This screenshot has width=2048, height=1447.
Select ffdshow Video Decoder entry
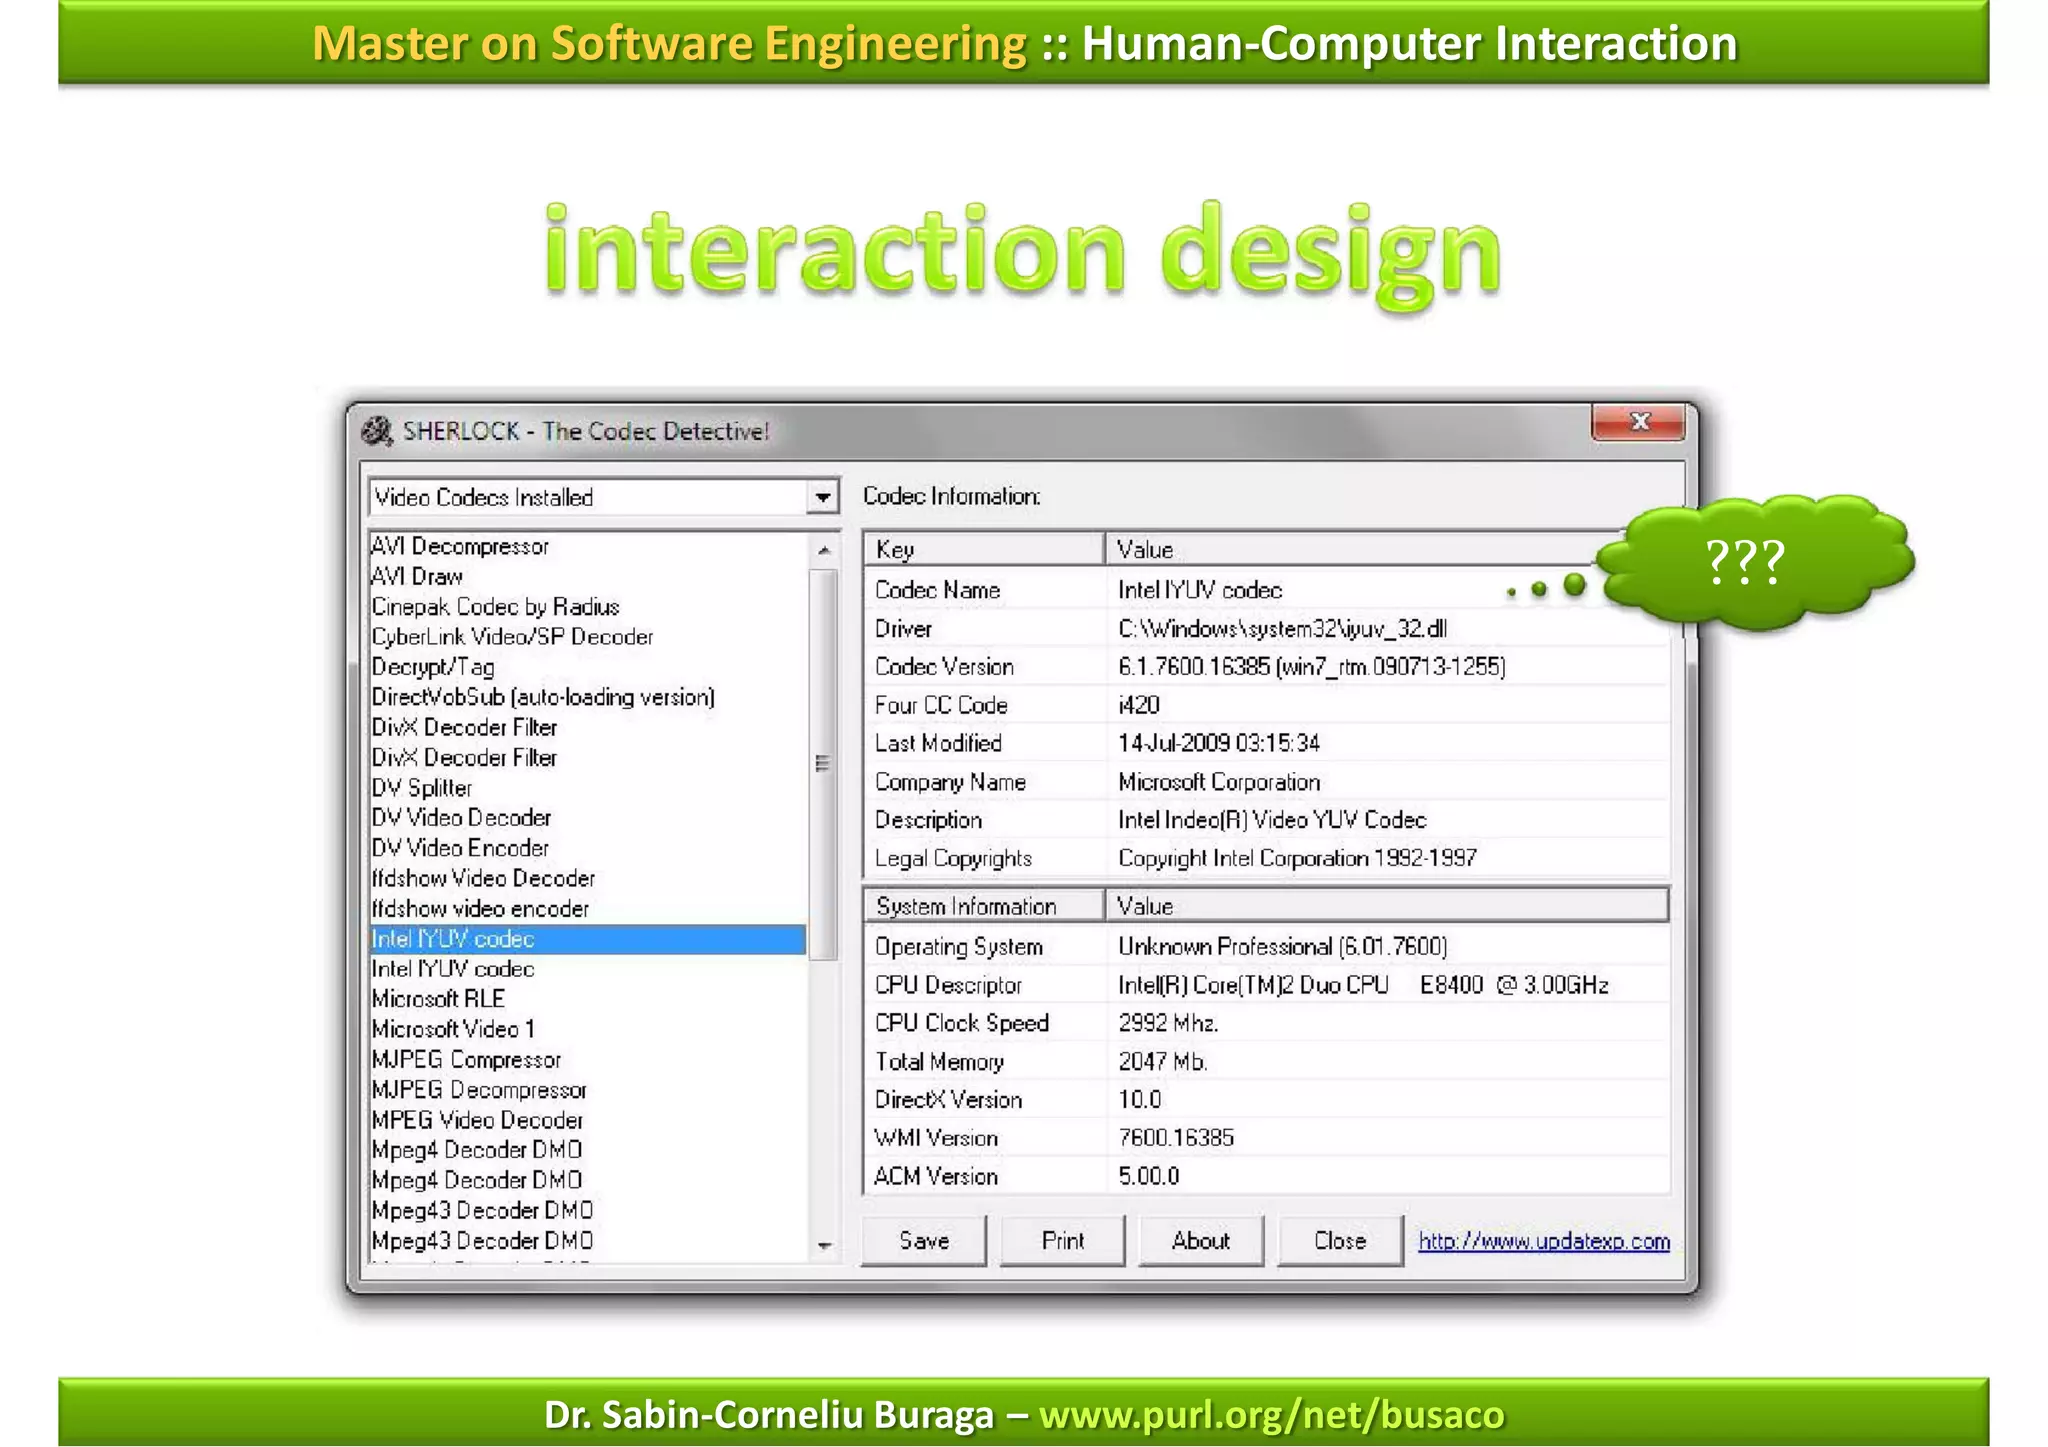[588, 878]
